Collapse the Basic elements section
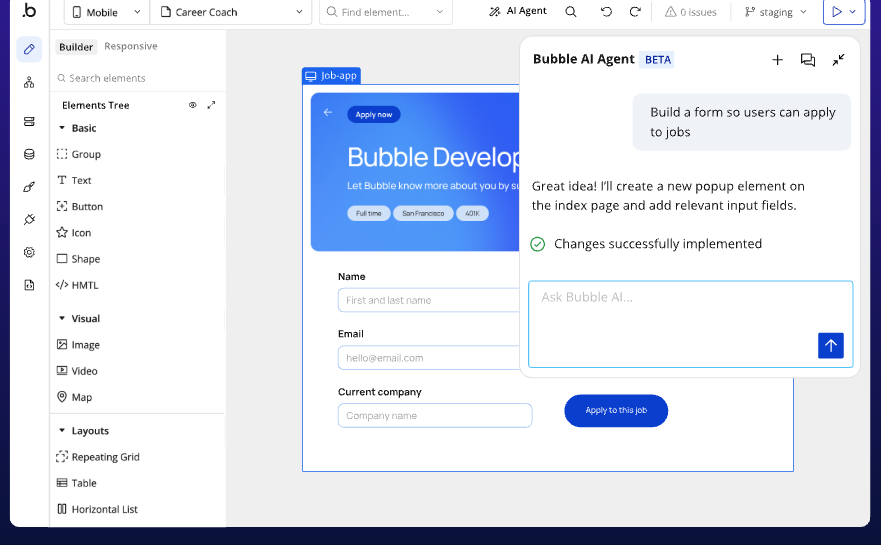This screenshot has width=881, height=545. [x=62, y=128]
